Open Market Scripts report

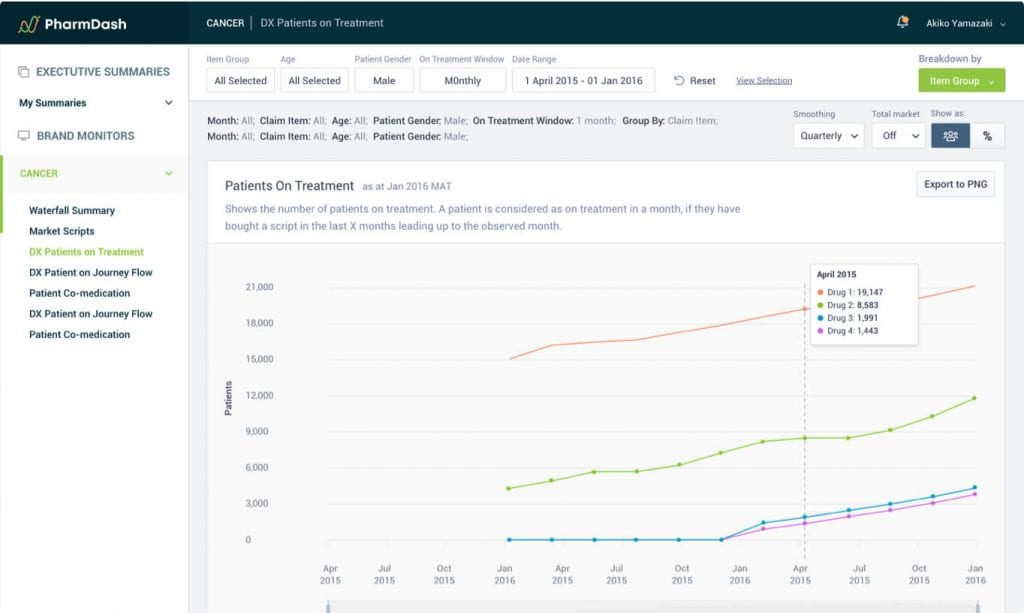click(x=61, y=231)
